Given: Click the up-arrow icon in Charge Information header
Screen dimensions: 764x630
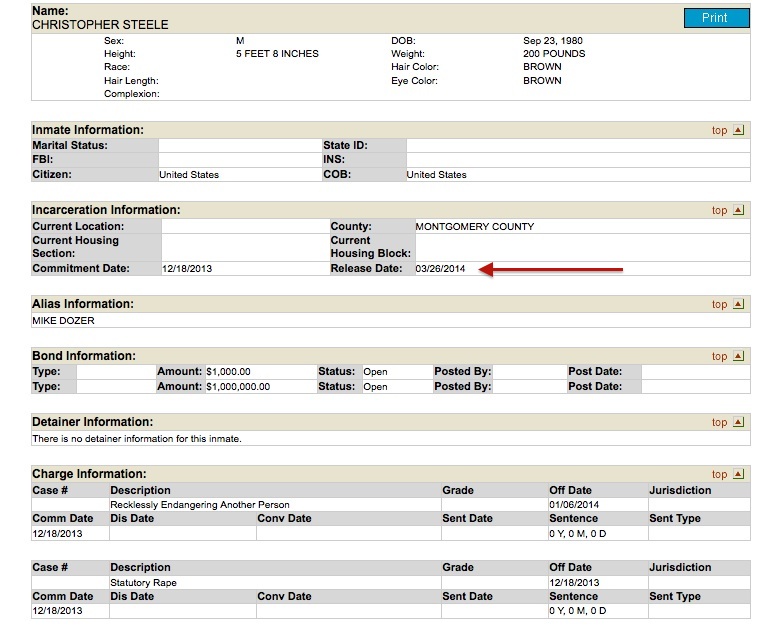Looking at the screenshot, I should [739, 474].
